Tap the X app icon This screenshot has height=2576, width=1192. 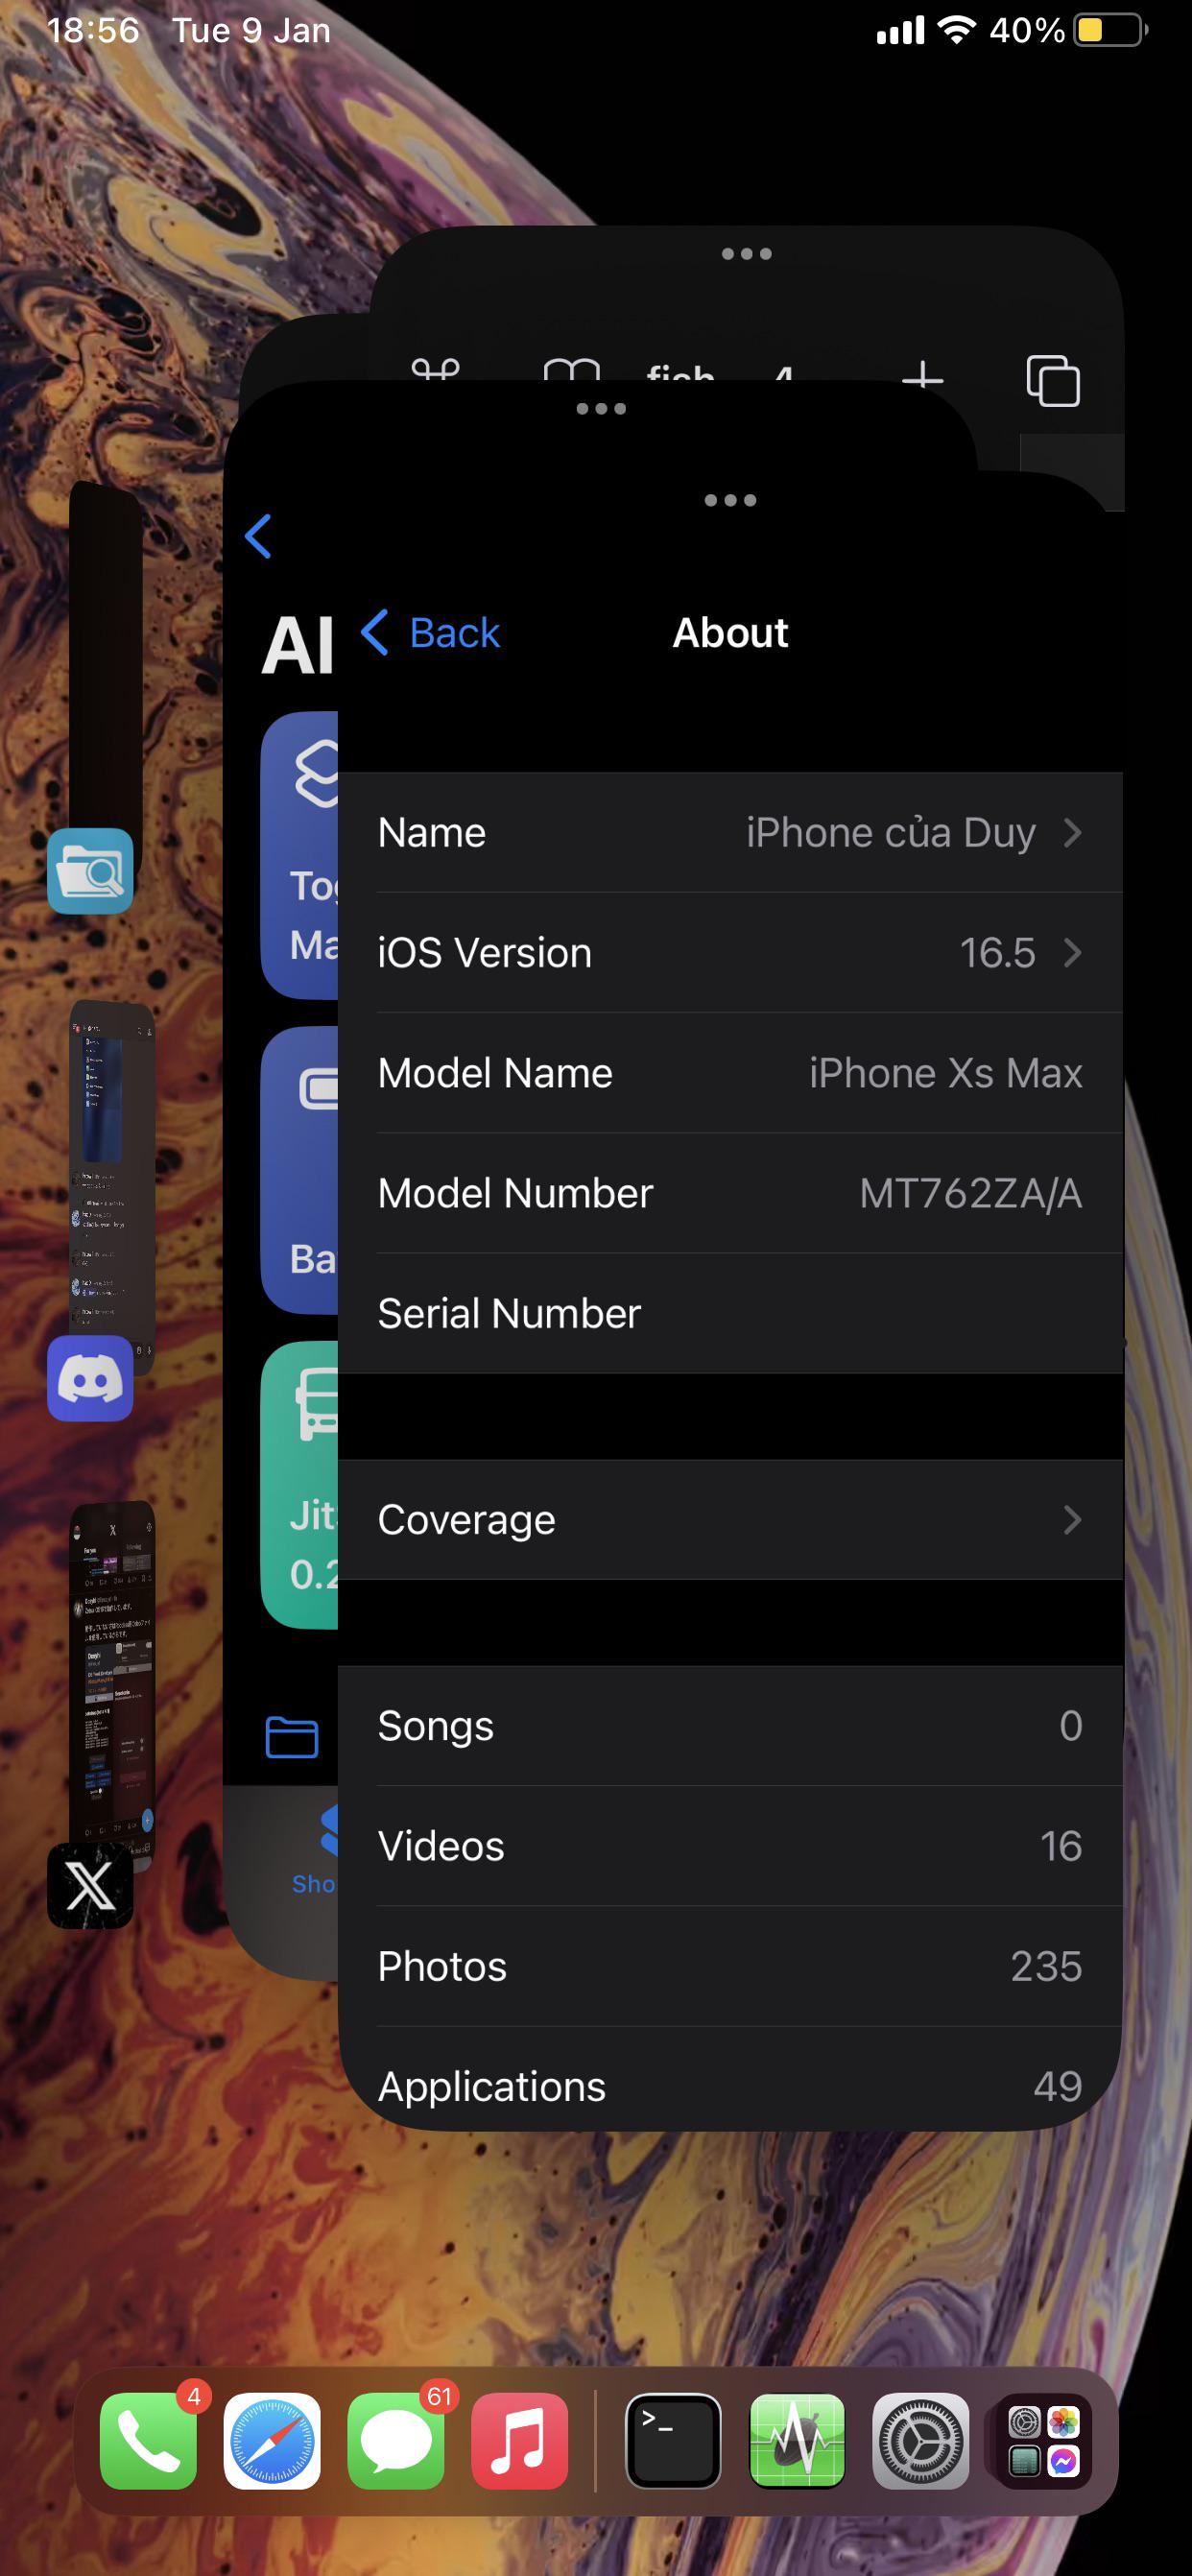point(90,1885)
